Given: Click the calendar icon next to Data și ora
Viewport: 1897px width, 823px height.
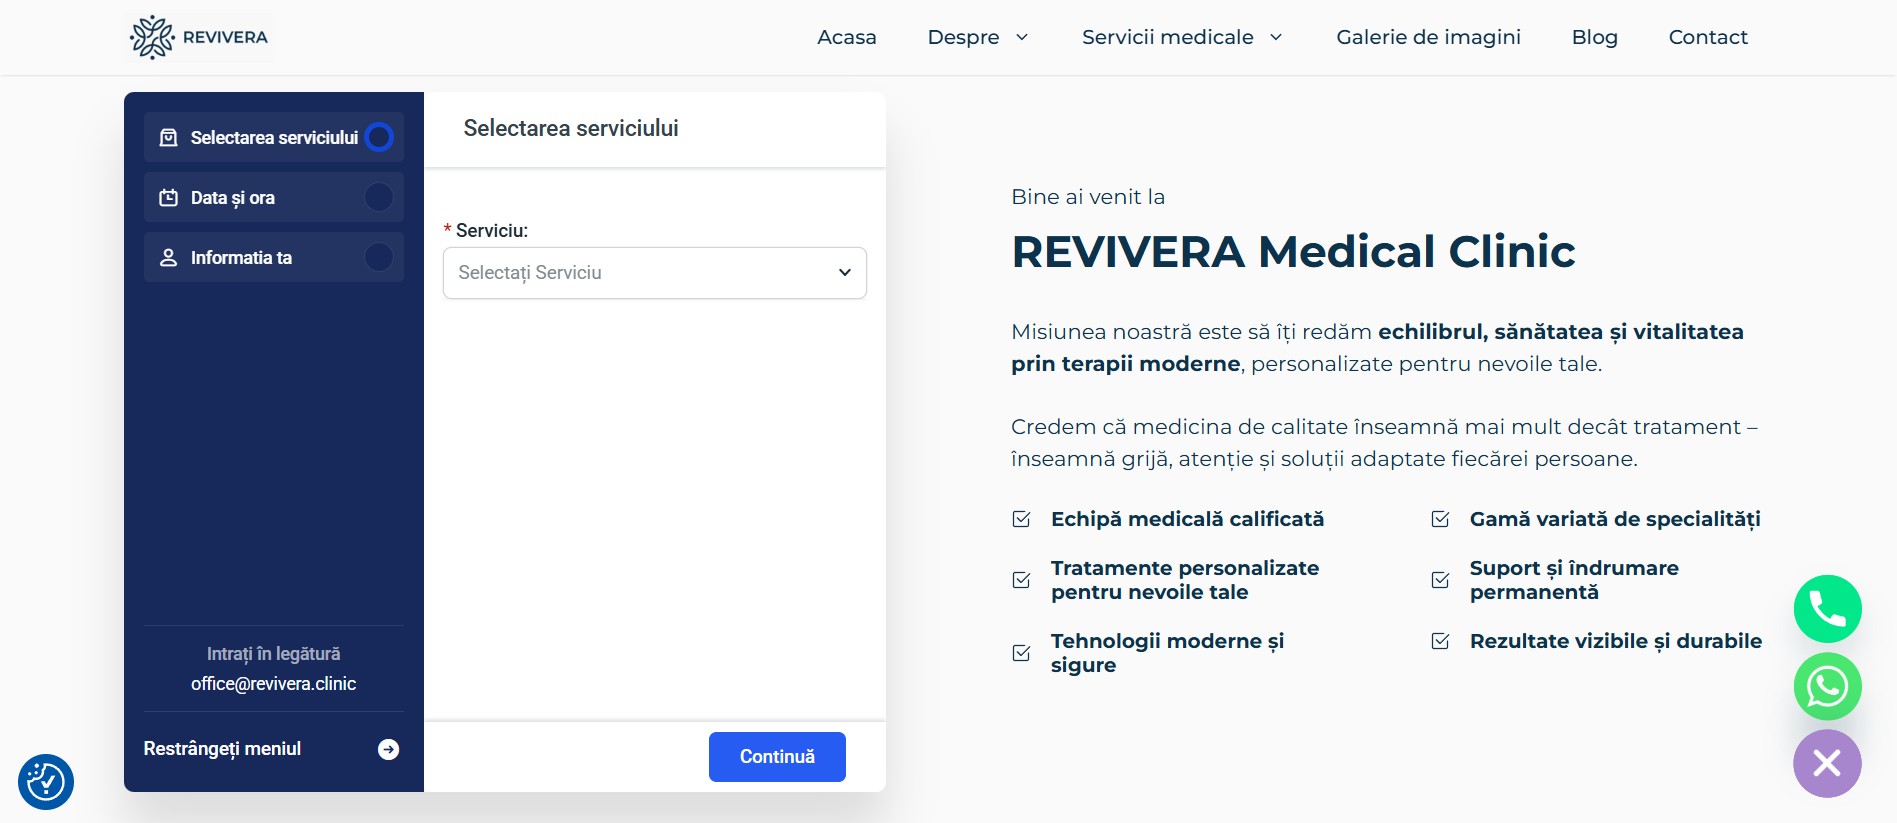Looking at the screenshot, I should coord(169,198).
